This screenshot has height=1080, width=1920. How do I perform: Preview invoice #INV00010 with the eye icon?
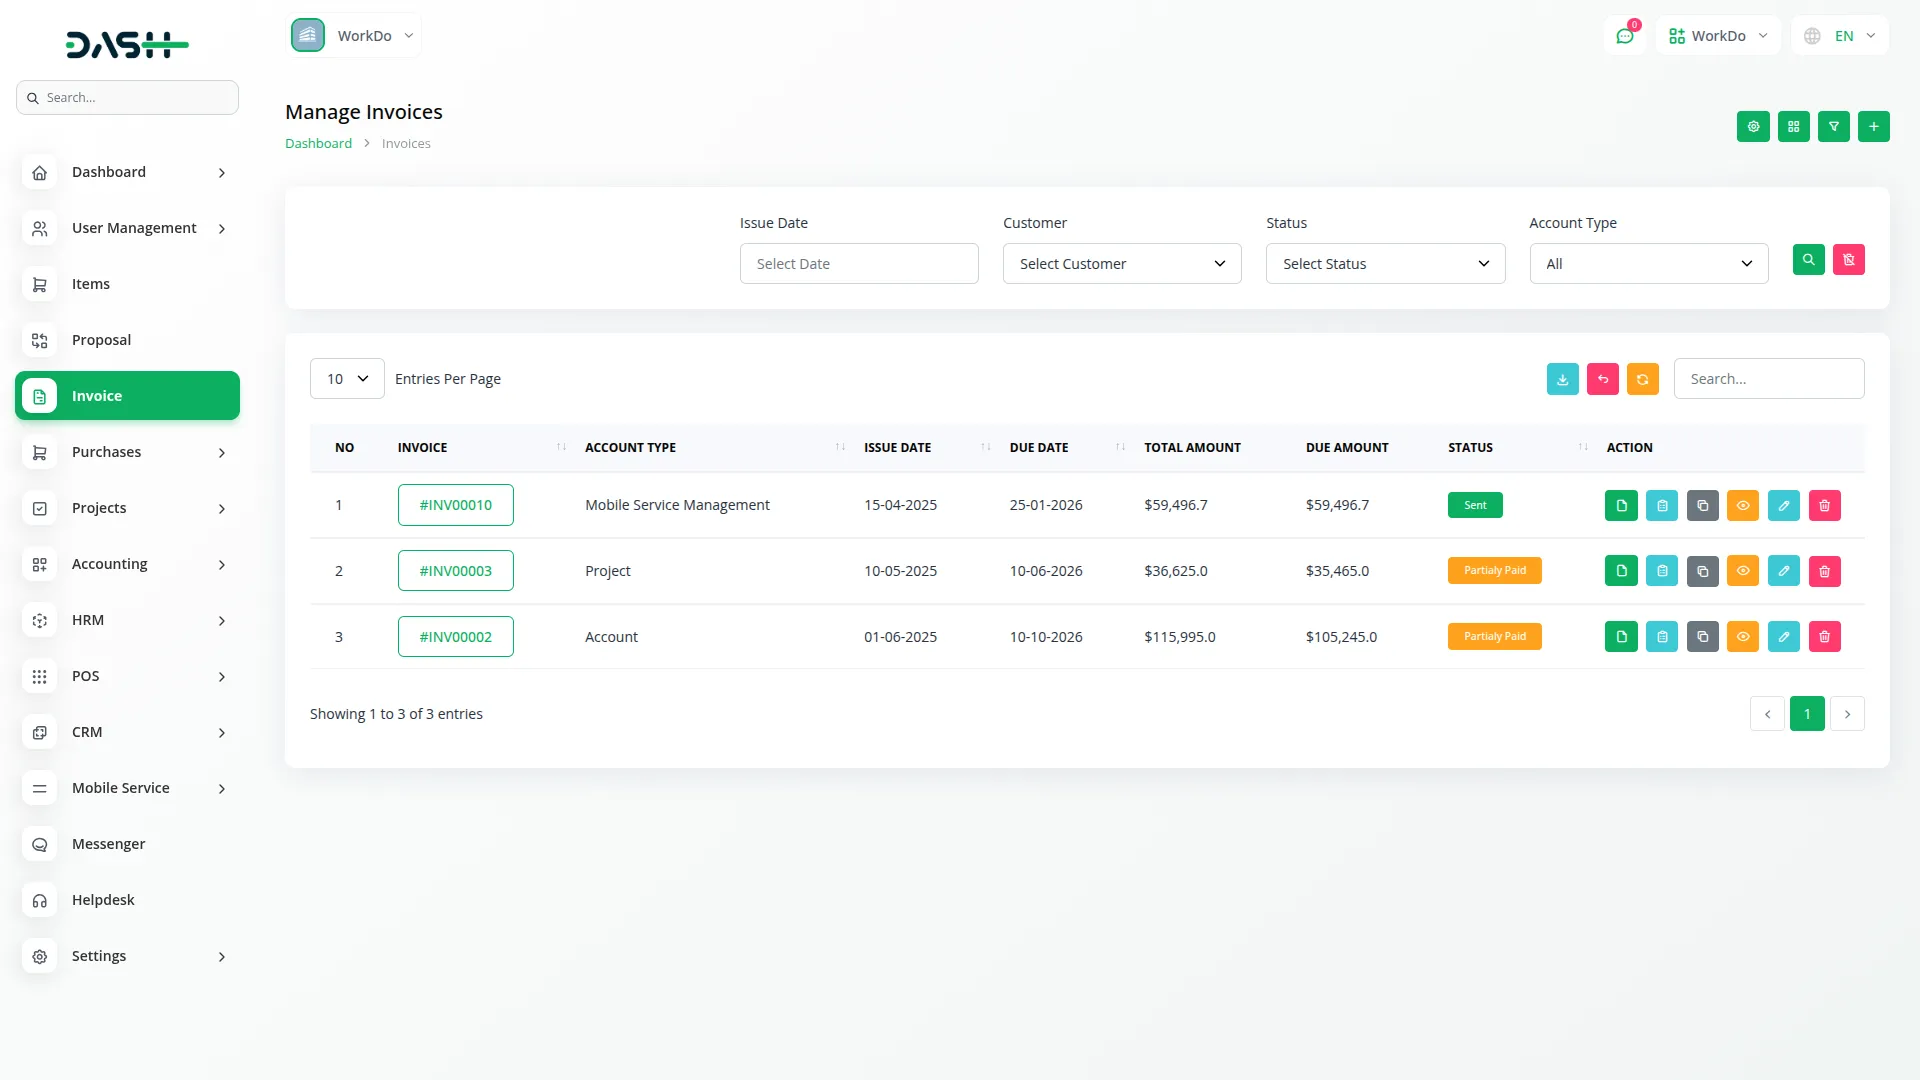pyautogui.click(x=1743, y=505)
